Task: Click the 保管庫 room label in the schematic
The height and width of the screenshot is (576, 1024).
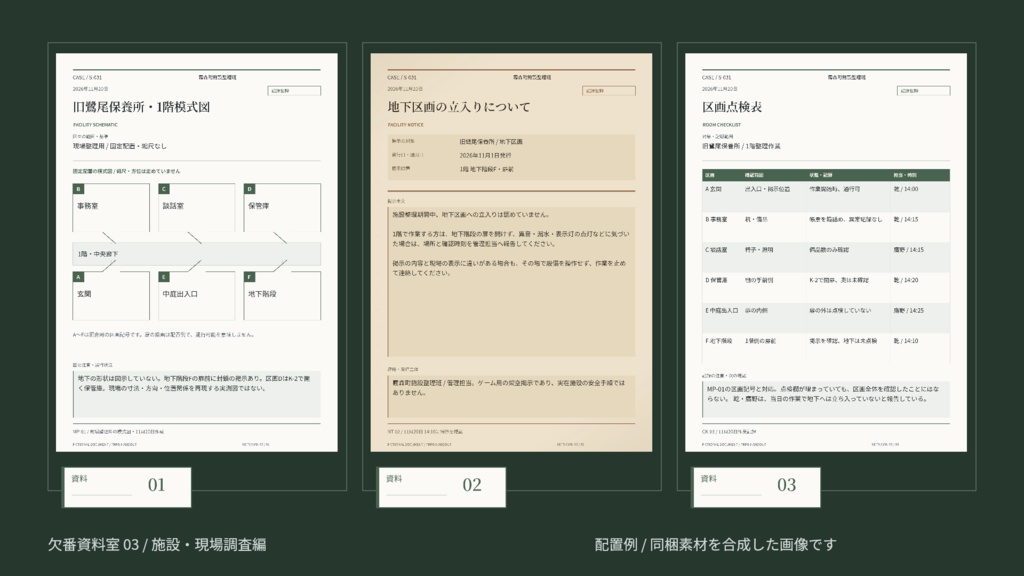Action: 259,206
